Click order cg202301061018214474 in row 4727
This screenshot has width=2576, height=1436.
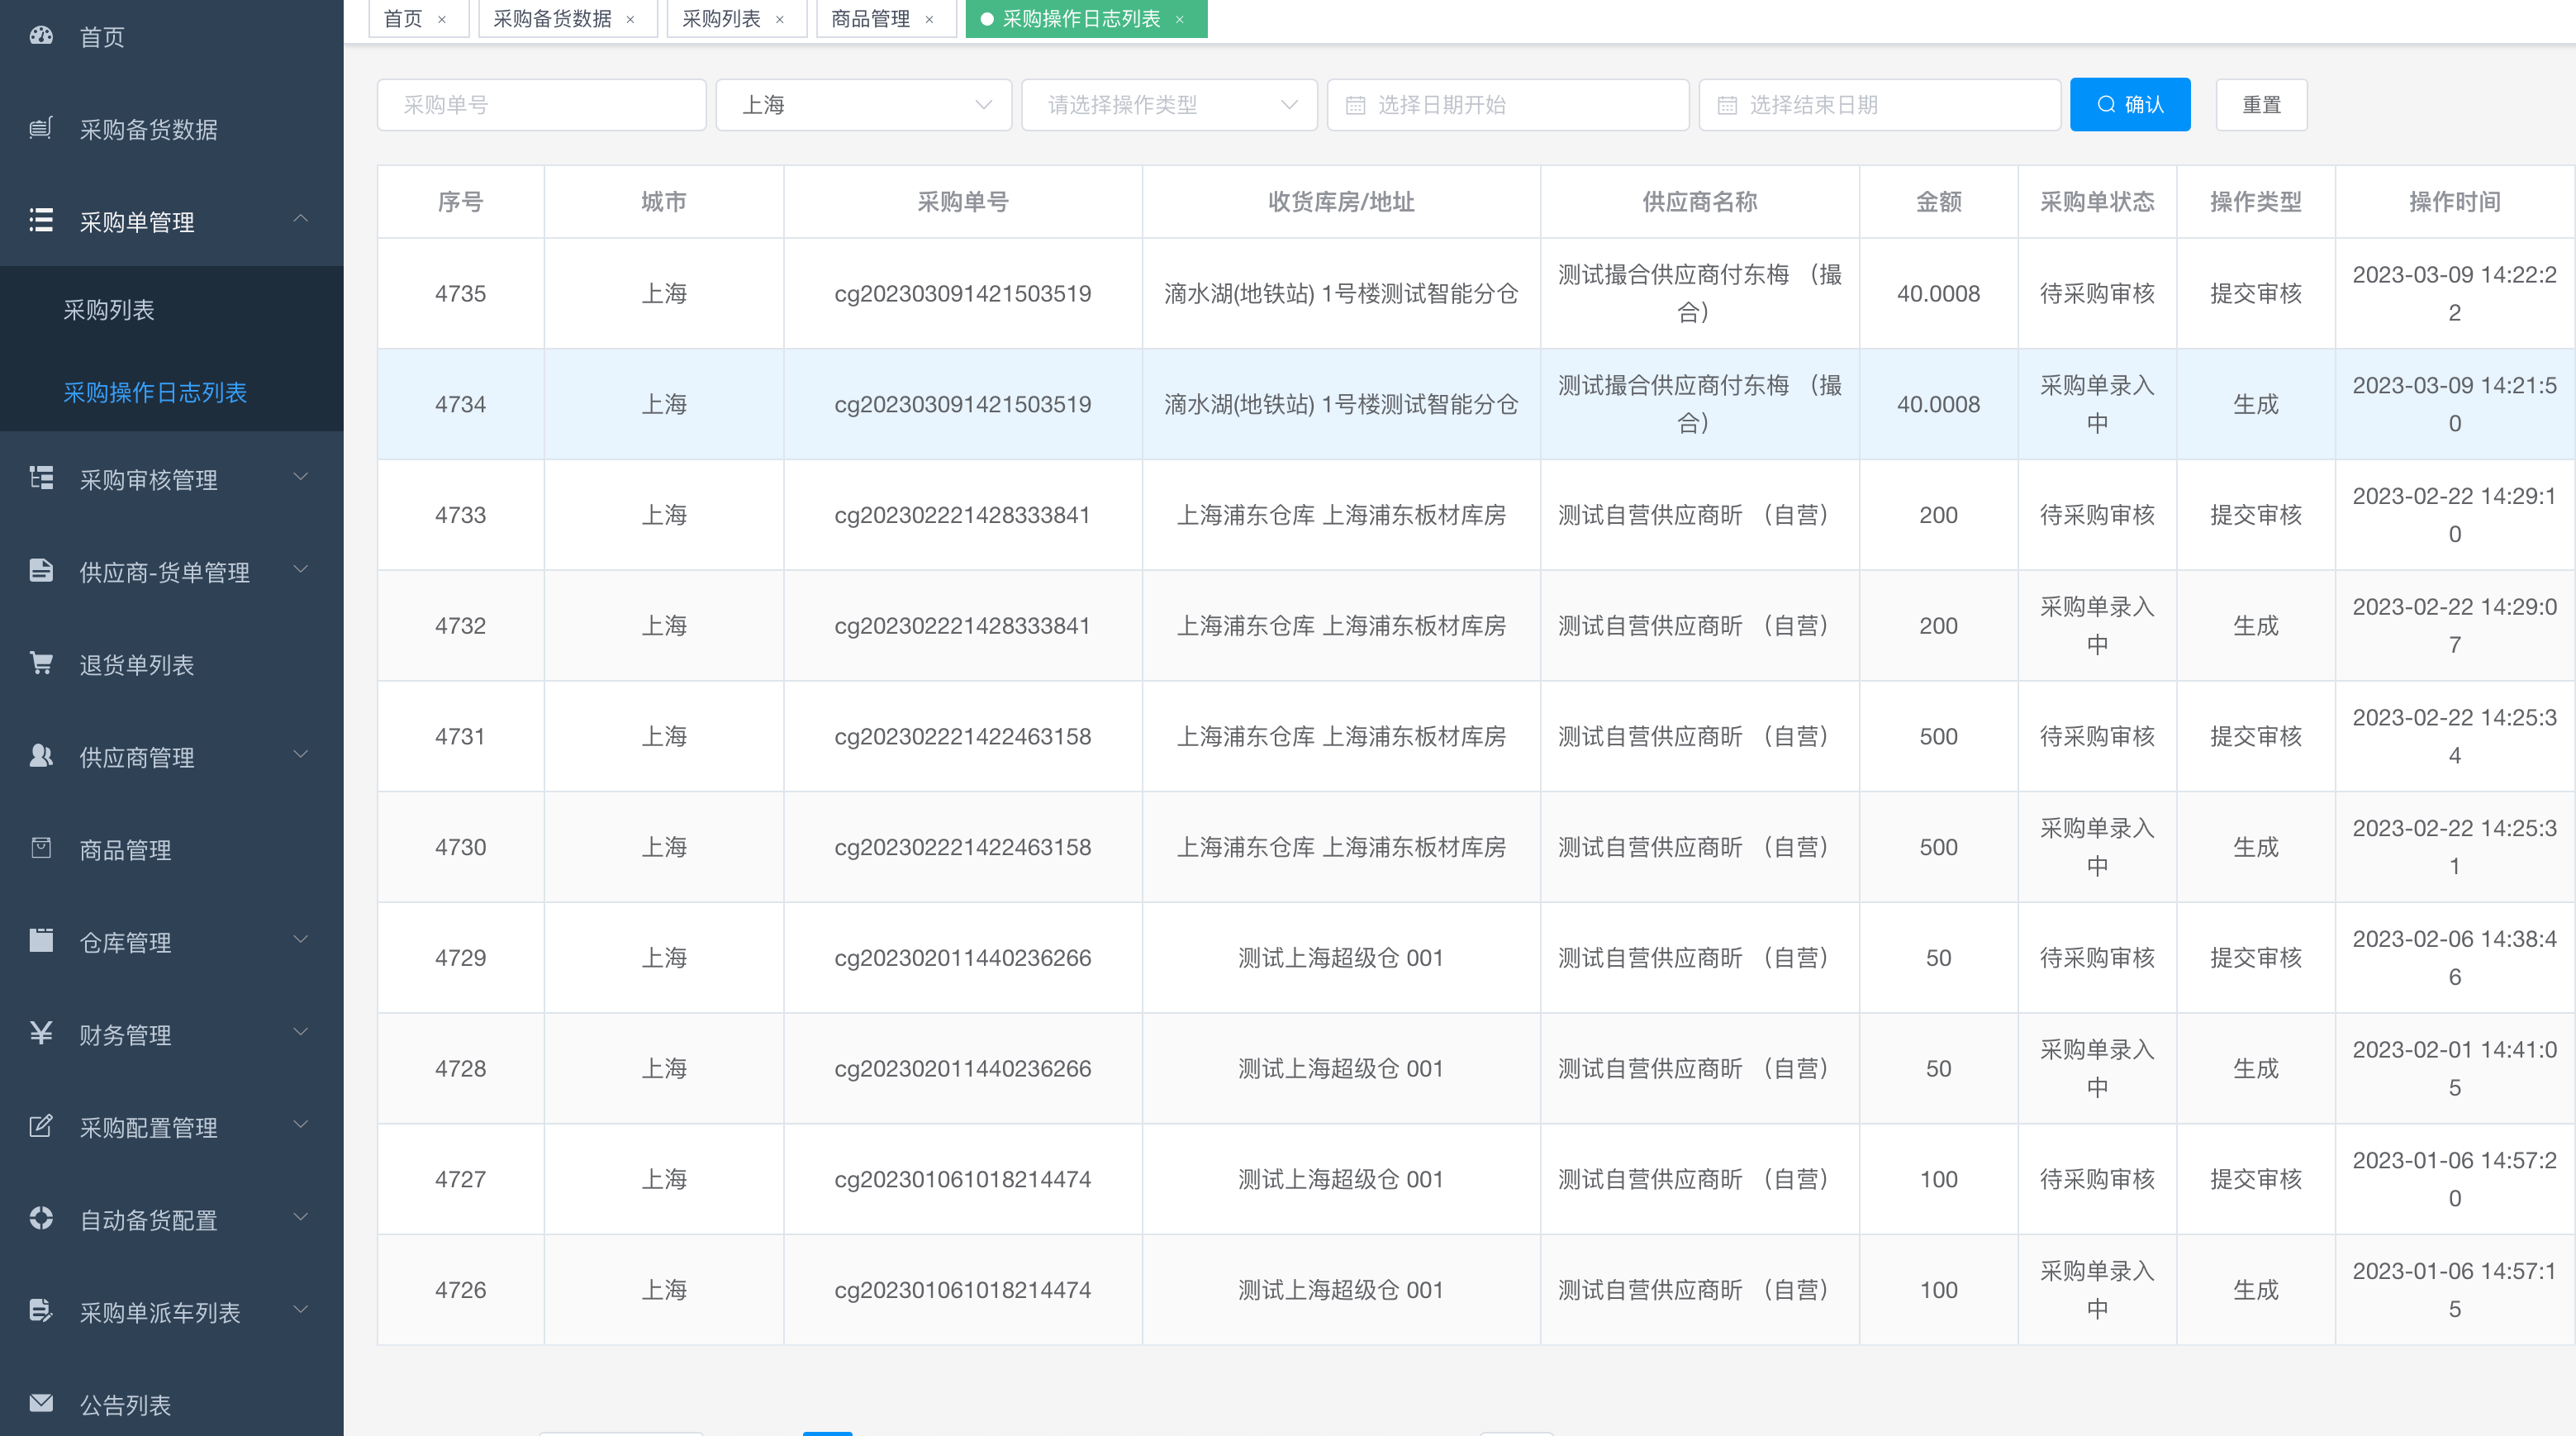click(x=963, y=1180)
